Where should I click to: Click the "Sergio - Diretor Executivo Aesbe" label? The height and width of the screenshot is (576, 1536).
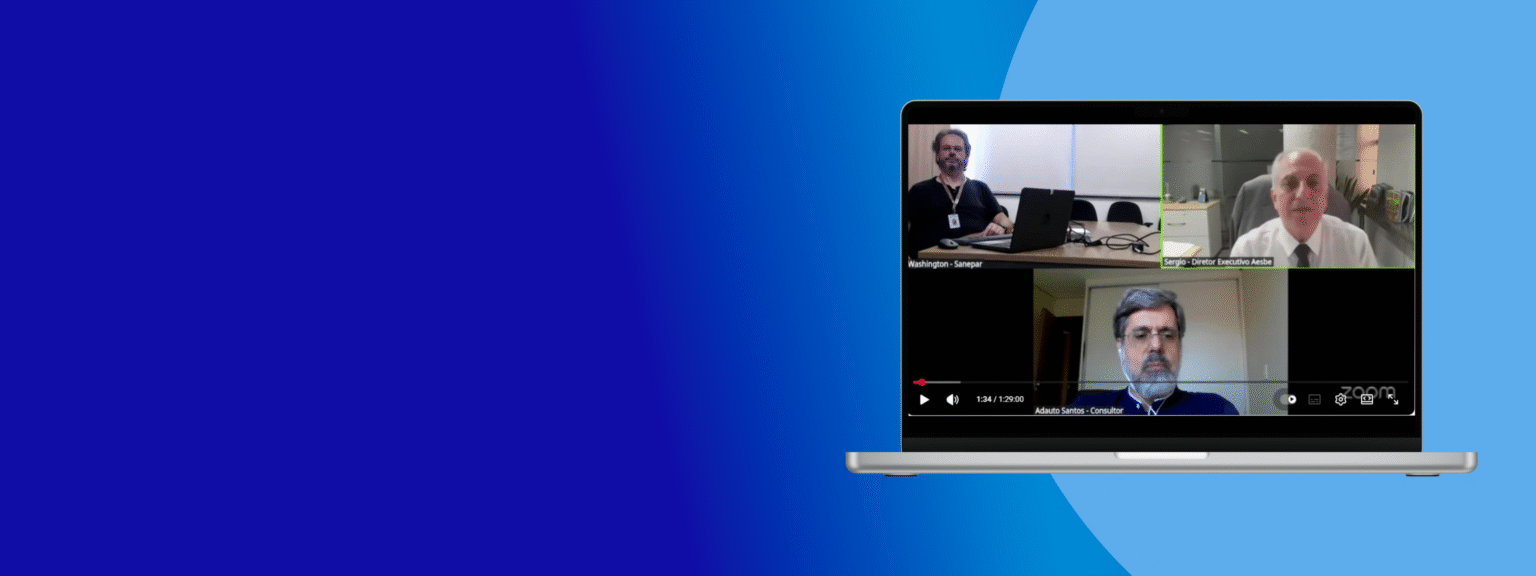pos(1217,262)
